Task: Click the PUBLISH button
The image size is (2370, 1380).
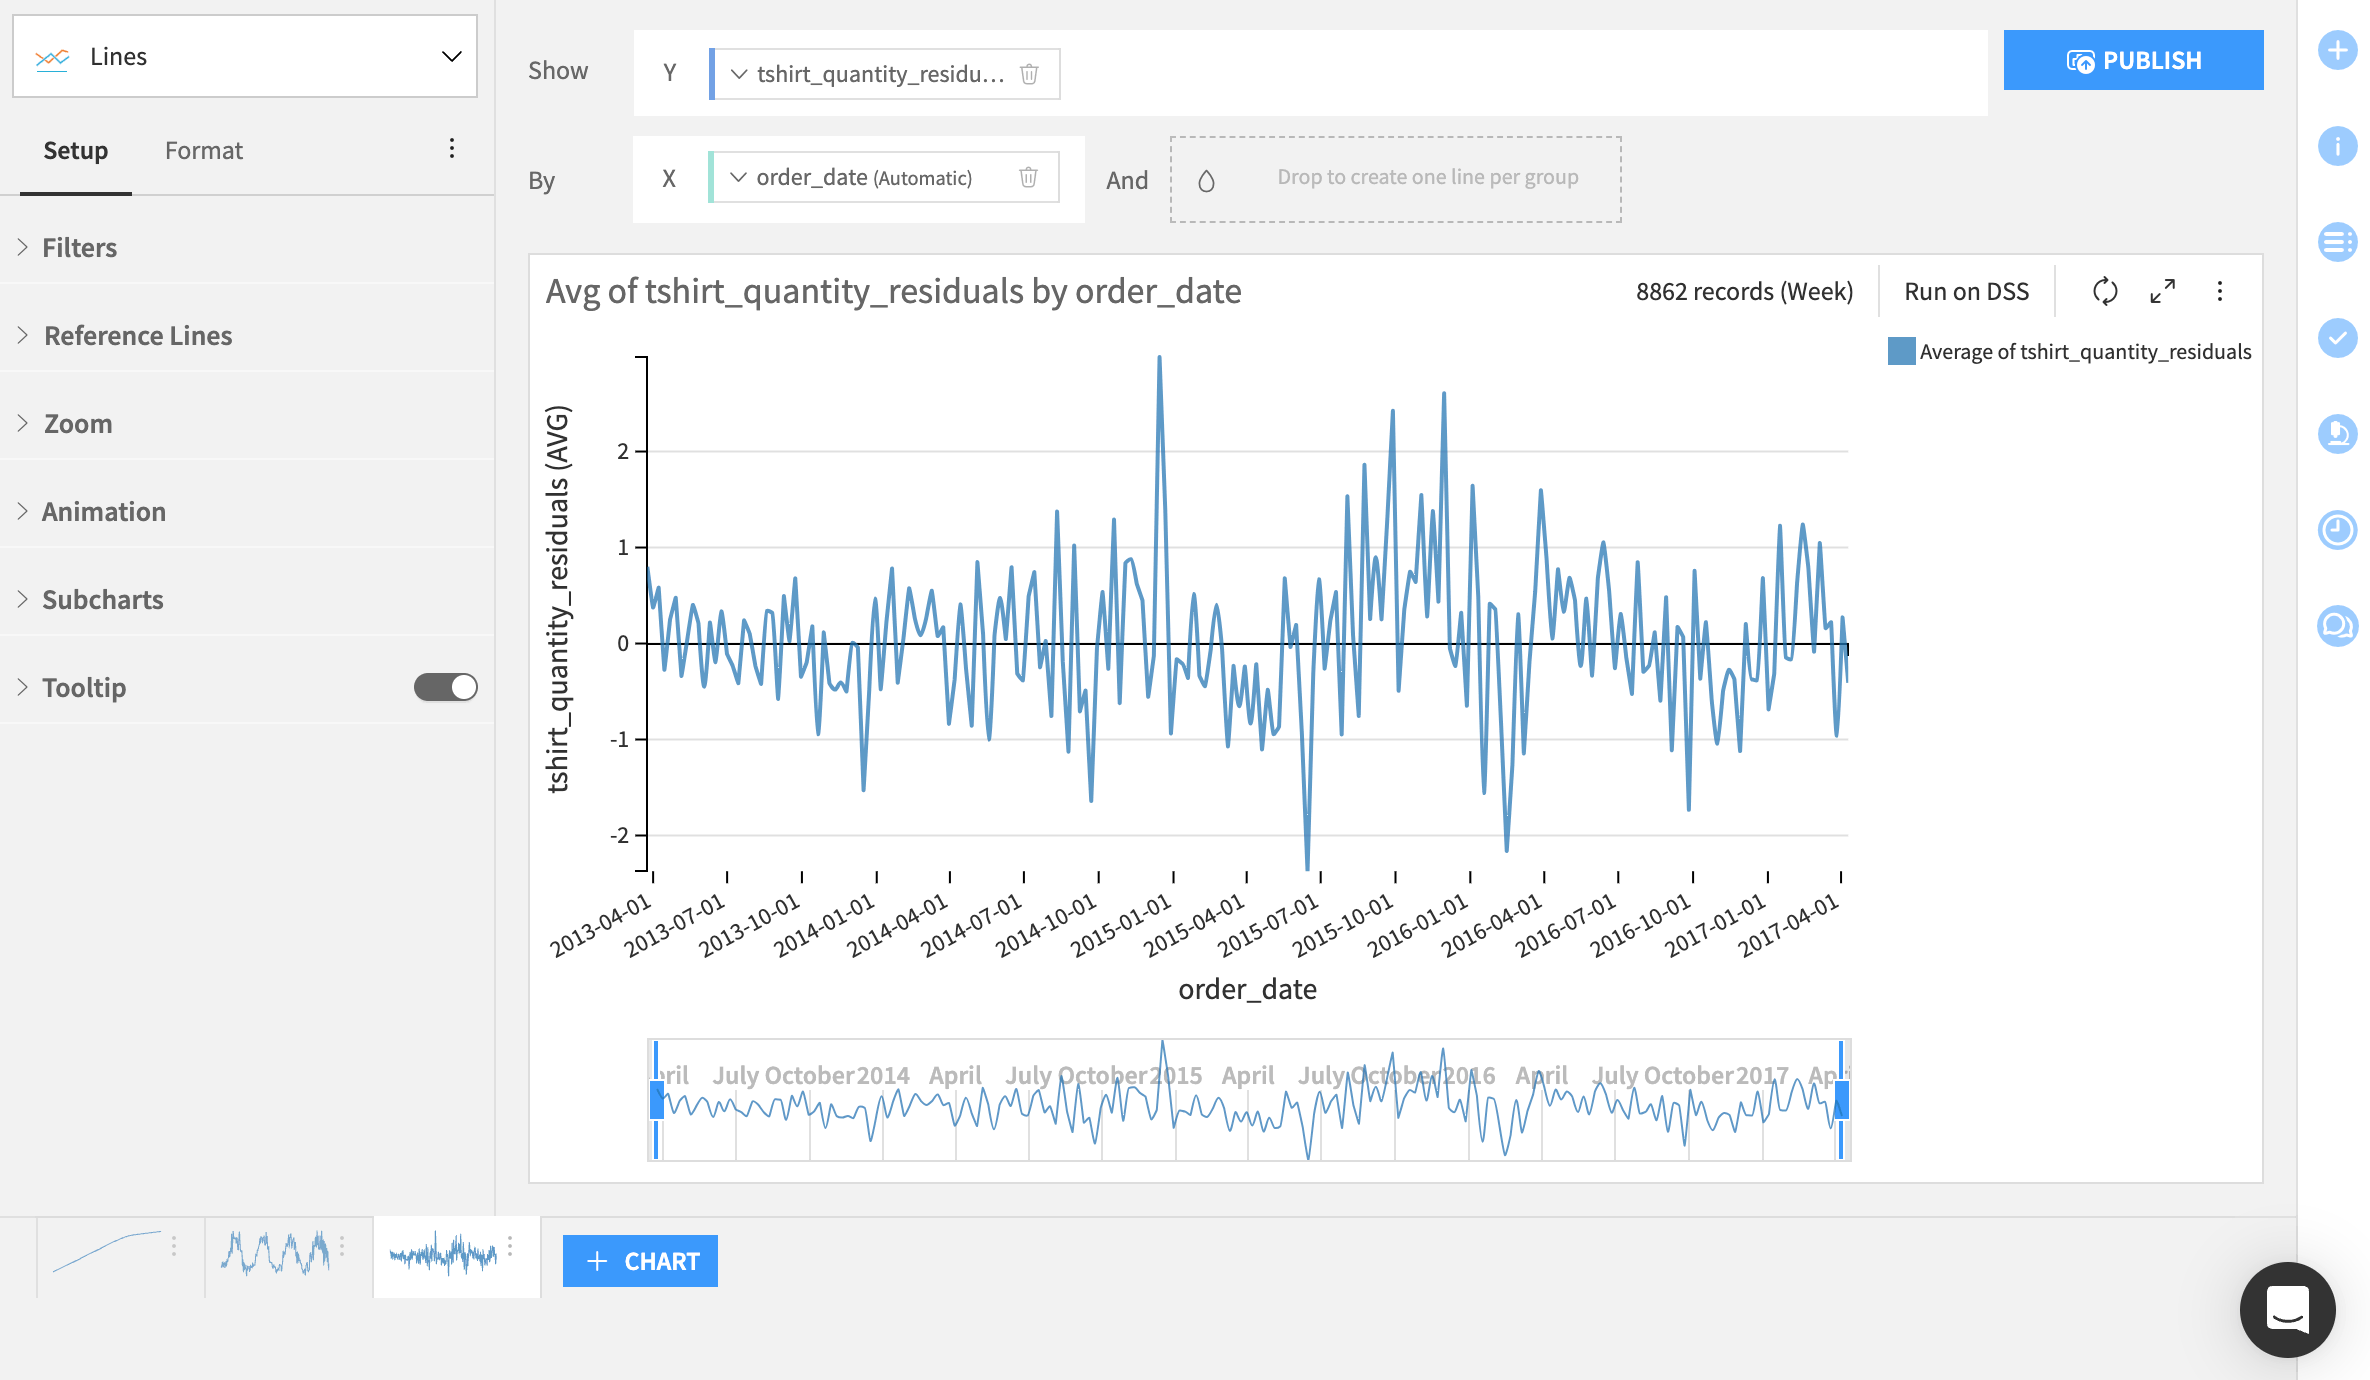Action: pyautogui.click(x=2133, y=59)
